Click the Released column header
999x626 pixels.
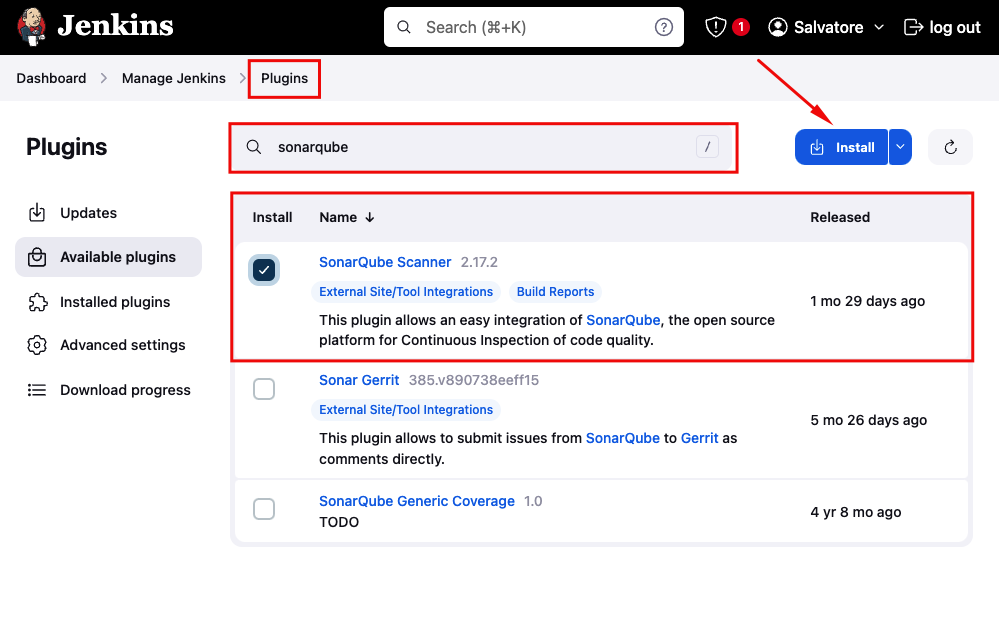pos(840,217)
